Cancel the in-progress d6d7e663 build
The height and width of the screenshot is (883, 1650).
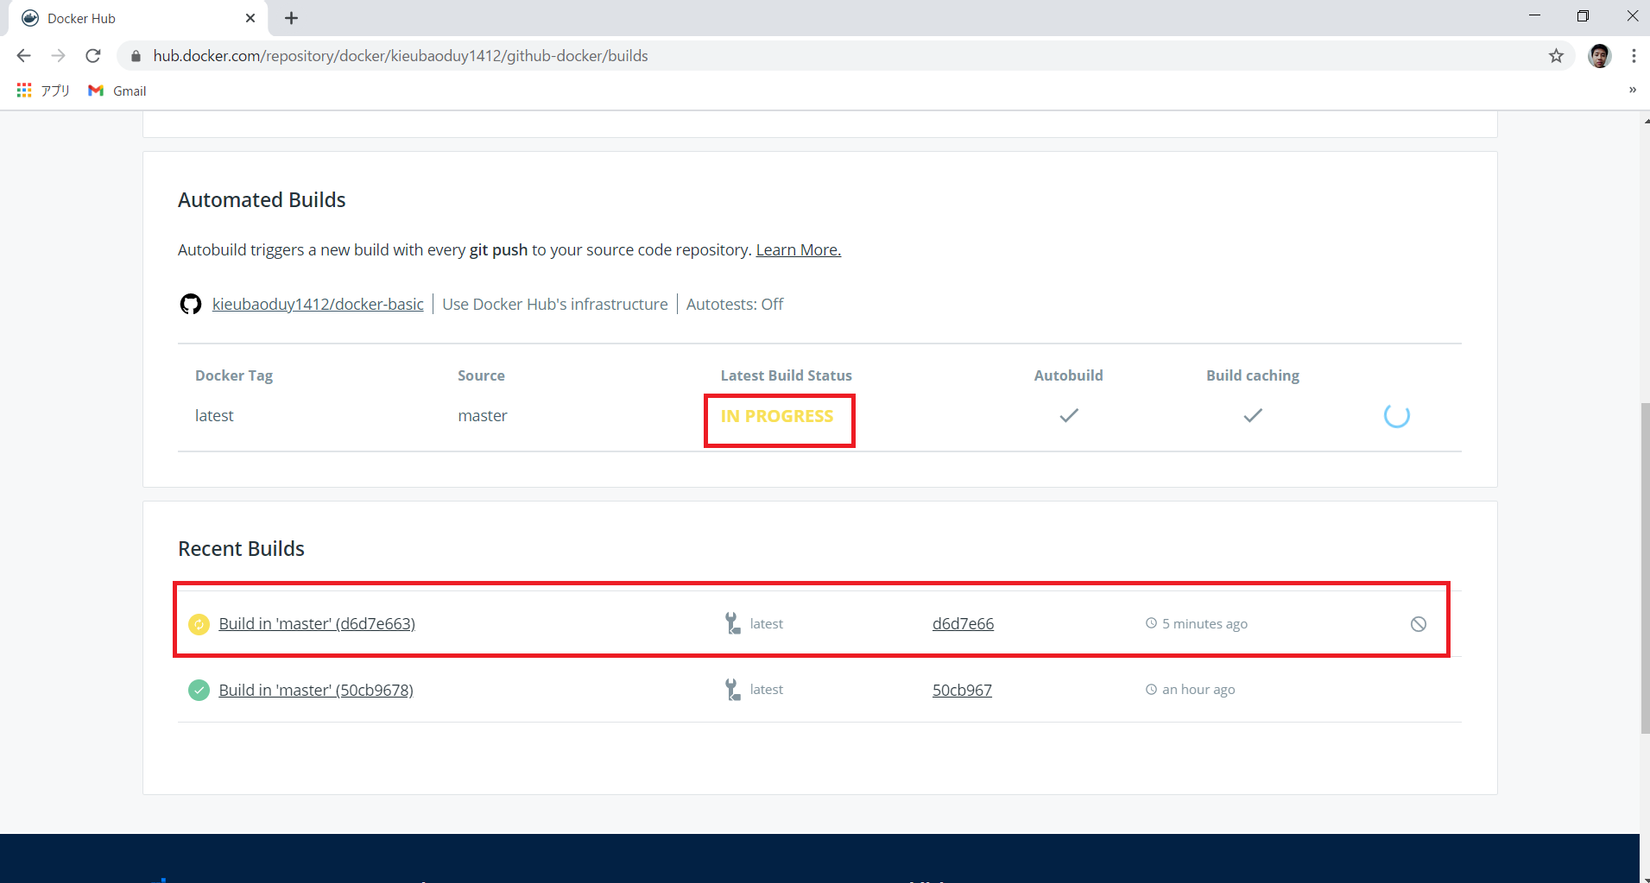pyautogui.click(x=1418, y=624)
